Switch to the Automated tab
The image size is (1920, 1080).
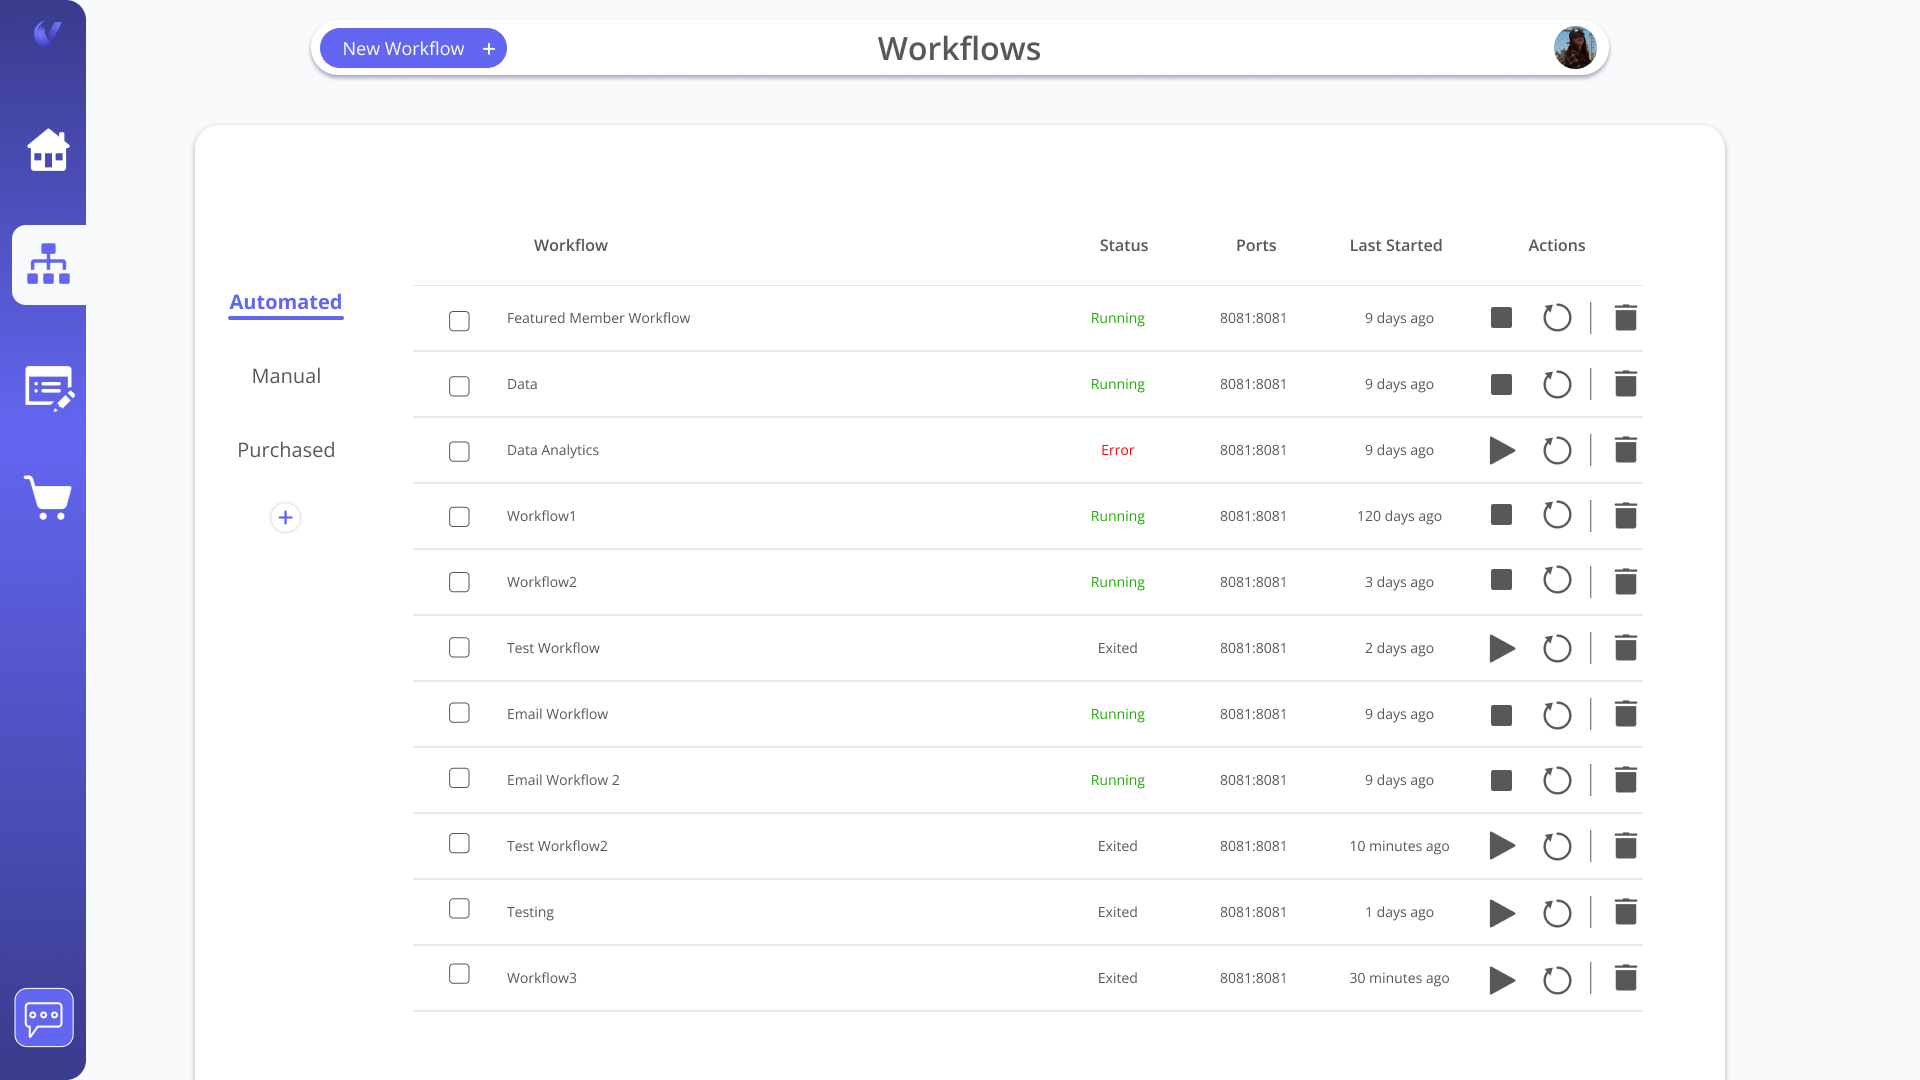tap(286, 302)
